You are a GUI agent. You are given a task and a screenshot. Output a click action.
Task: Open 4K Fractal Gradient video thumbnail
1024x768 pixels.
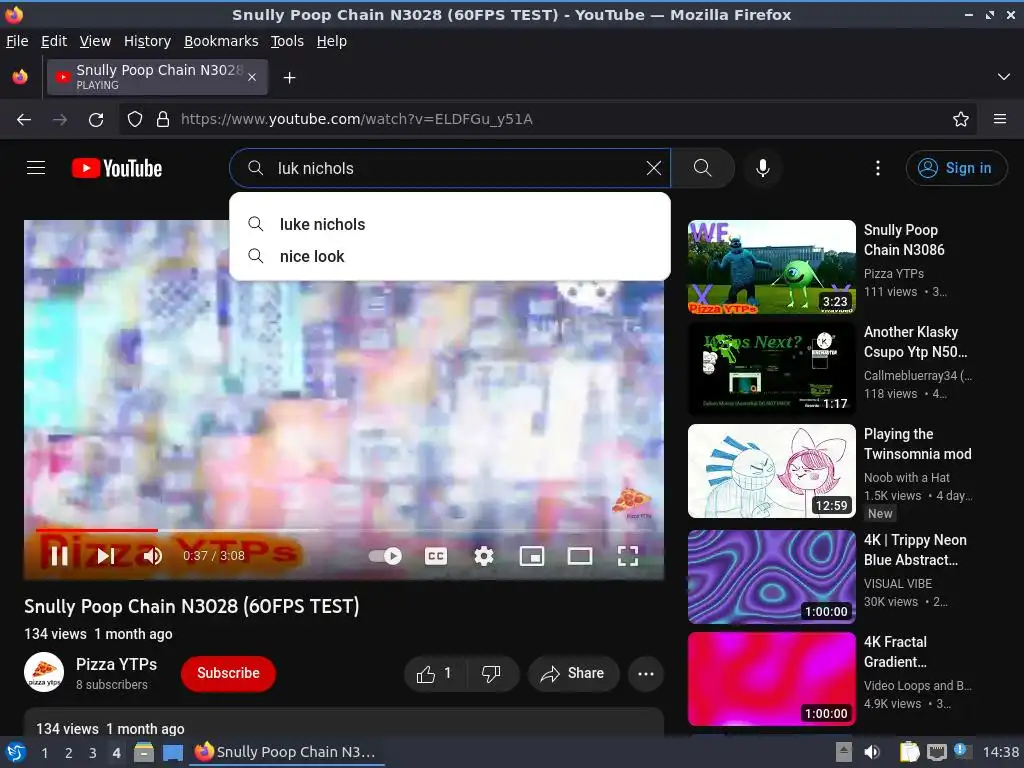(771, 679)
